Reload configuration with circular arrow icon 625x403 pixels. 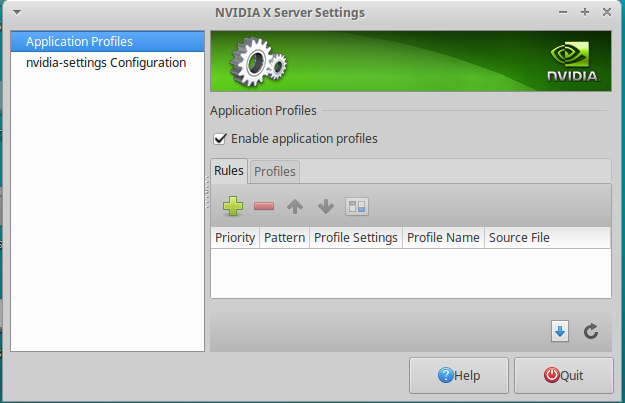click(591, 331)
